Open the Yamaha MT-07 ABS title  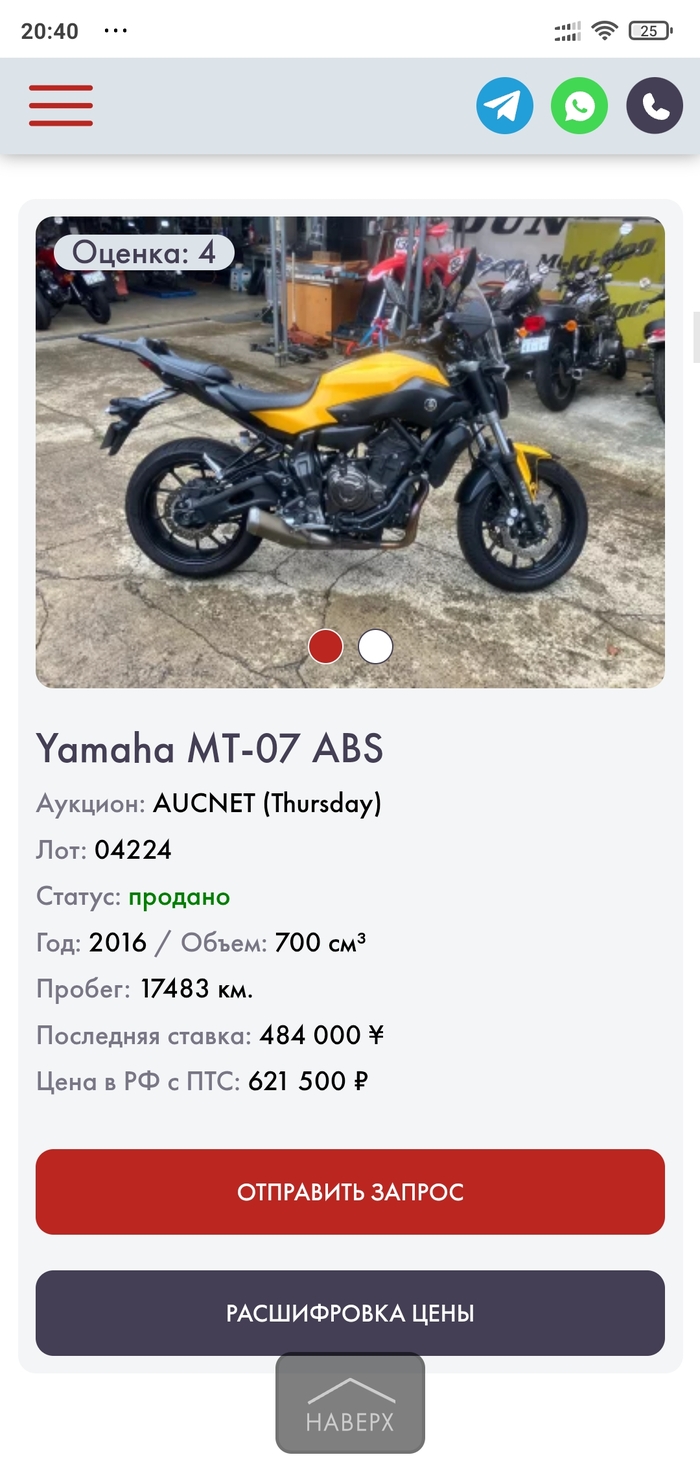[210, 749]
